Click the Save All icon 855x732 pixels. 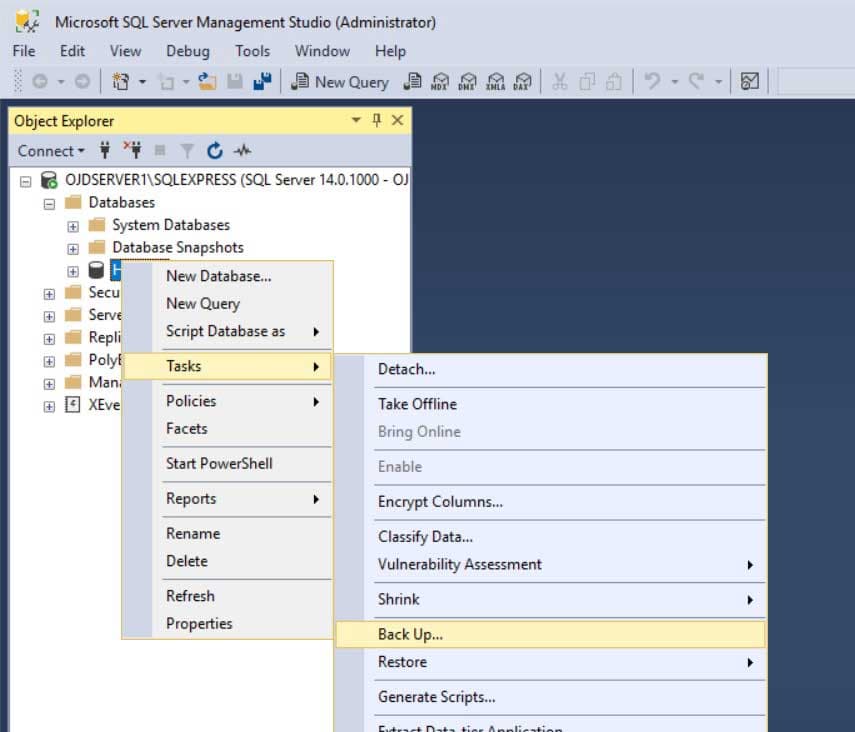pyautogui.click(x=262, y=82)
